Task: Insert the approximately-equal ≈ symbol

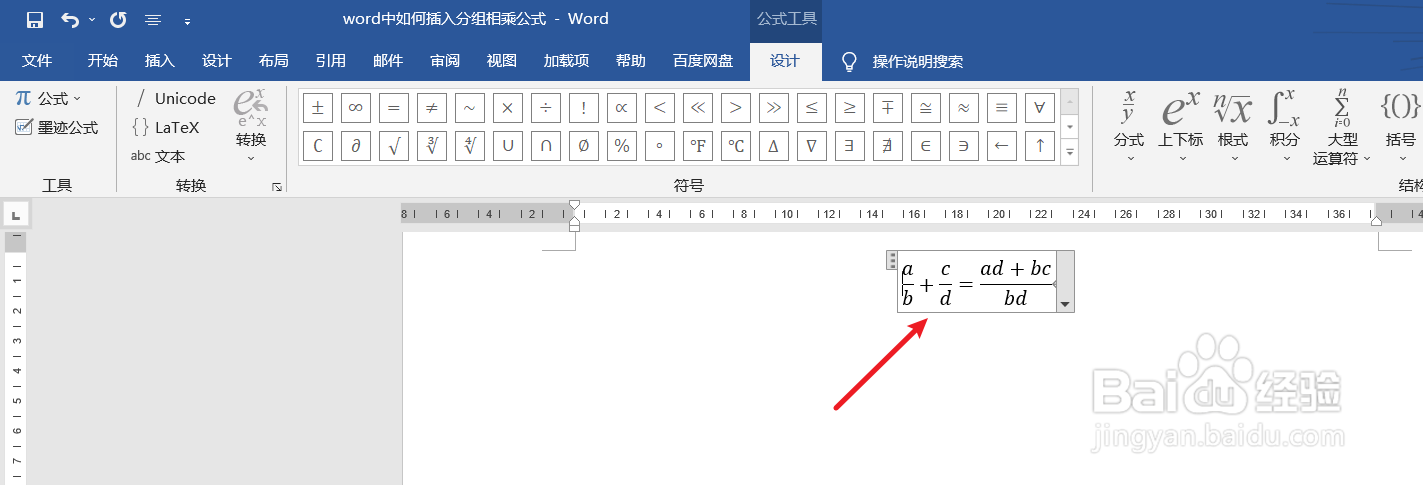Action: coord(964,107)
